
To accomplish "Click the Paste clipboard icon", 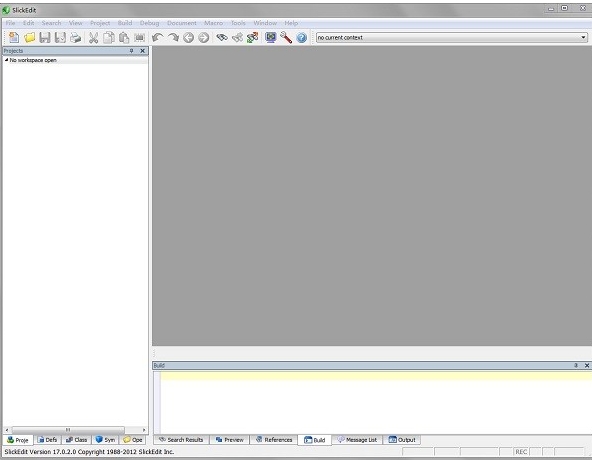I will [x=124, y=37].
